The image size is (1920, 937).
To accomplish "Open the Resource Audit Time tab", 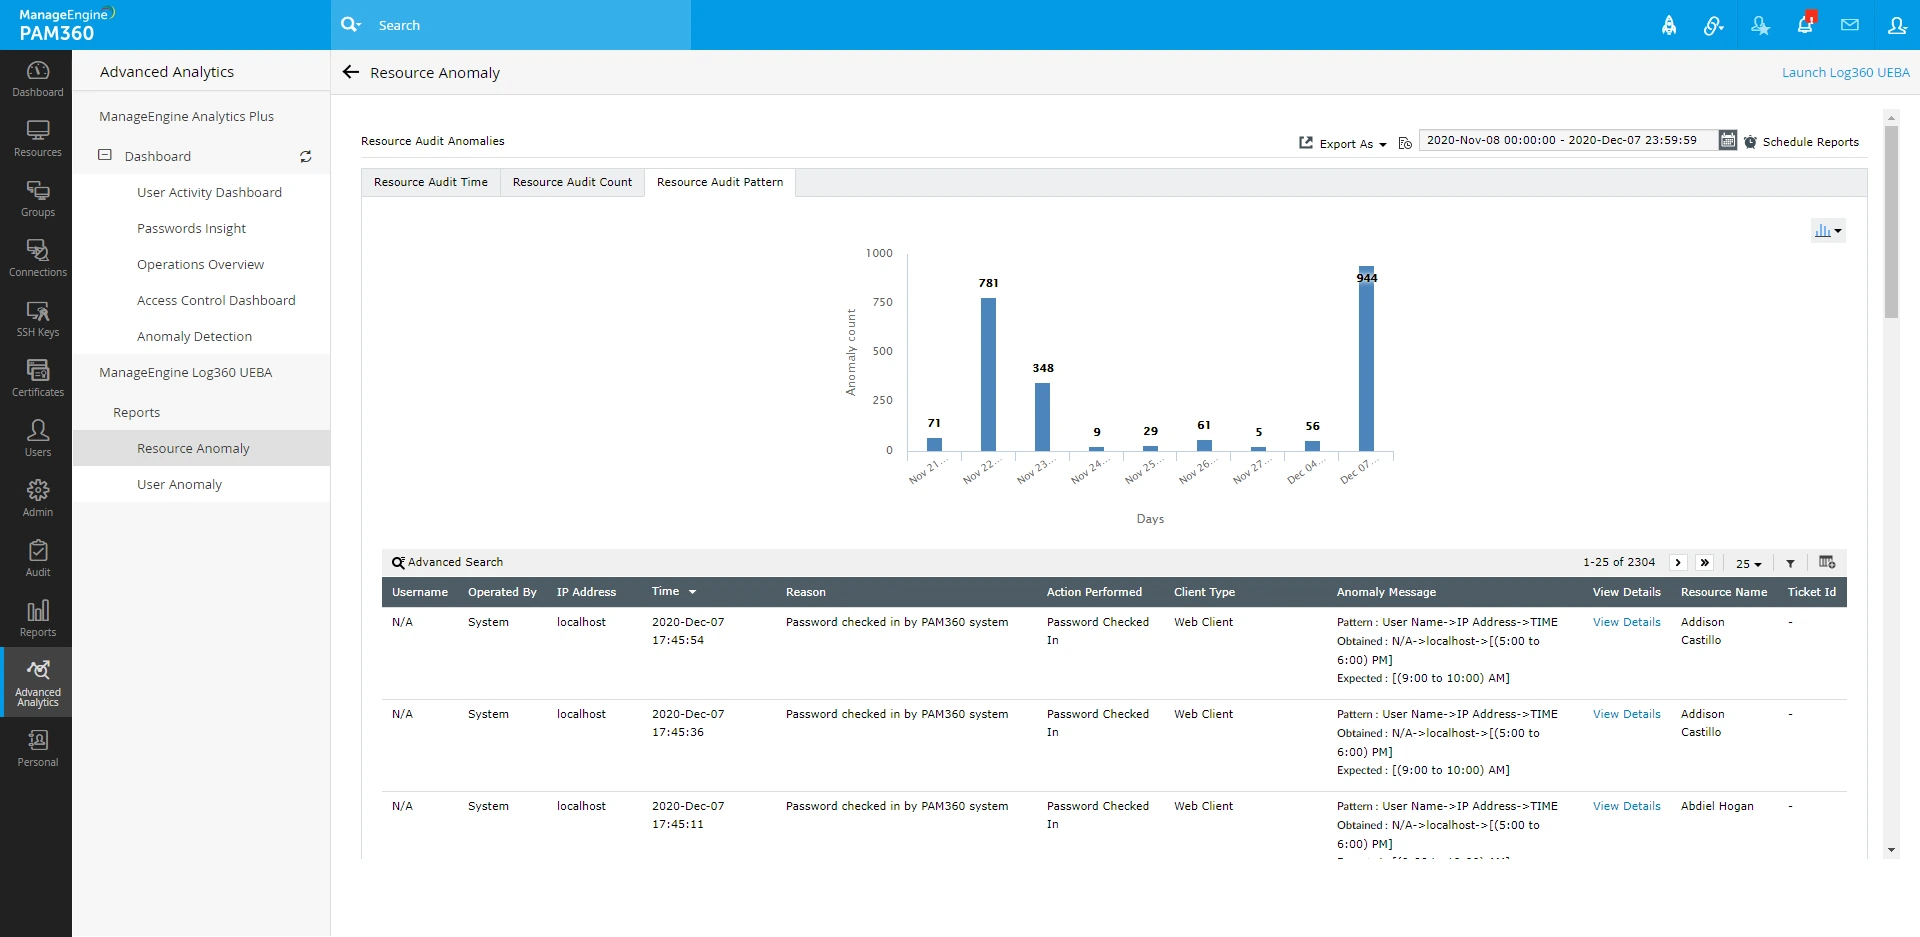I will [430, 182].
